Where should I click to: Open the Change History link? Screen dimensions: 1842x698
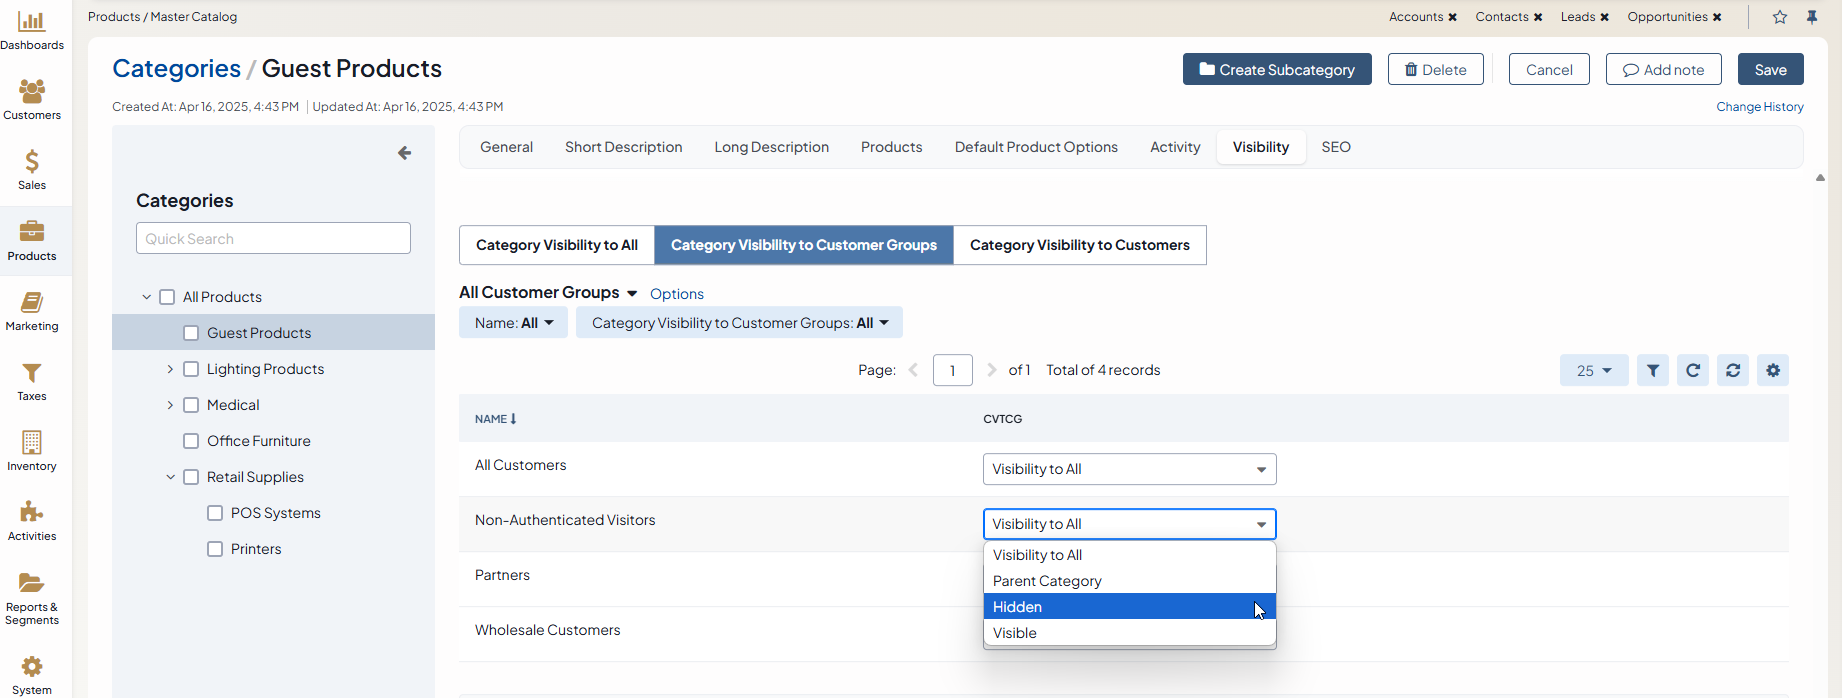click(1759, 107)
